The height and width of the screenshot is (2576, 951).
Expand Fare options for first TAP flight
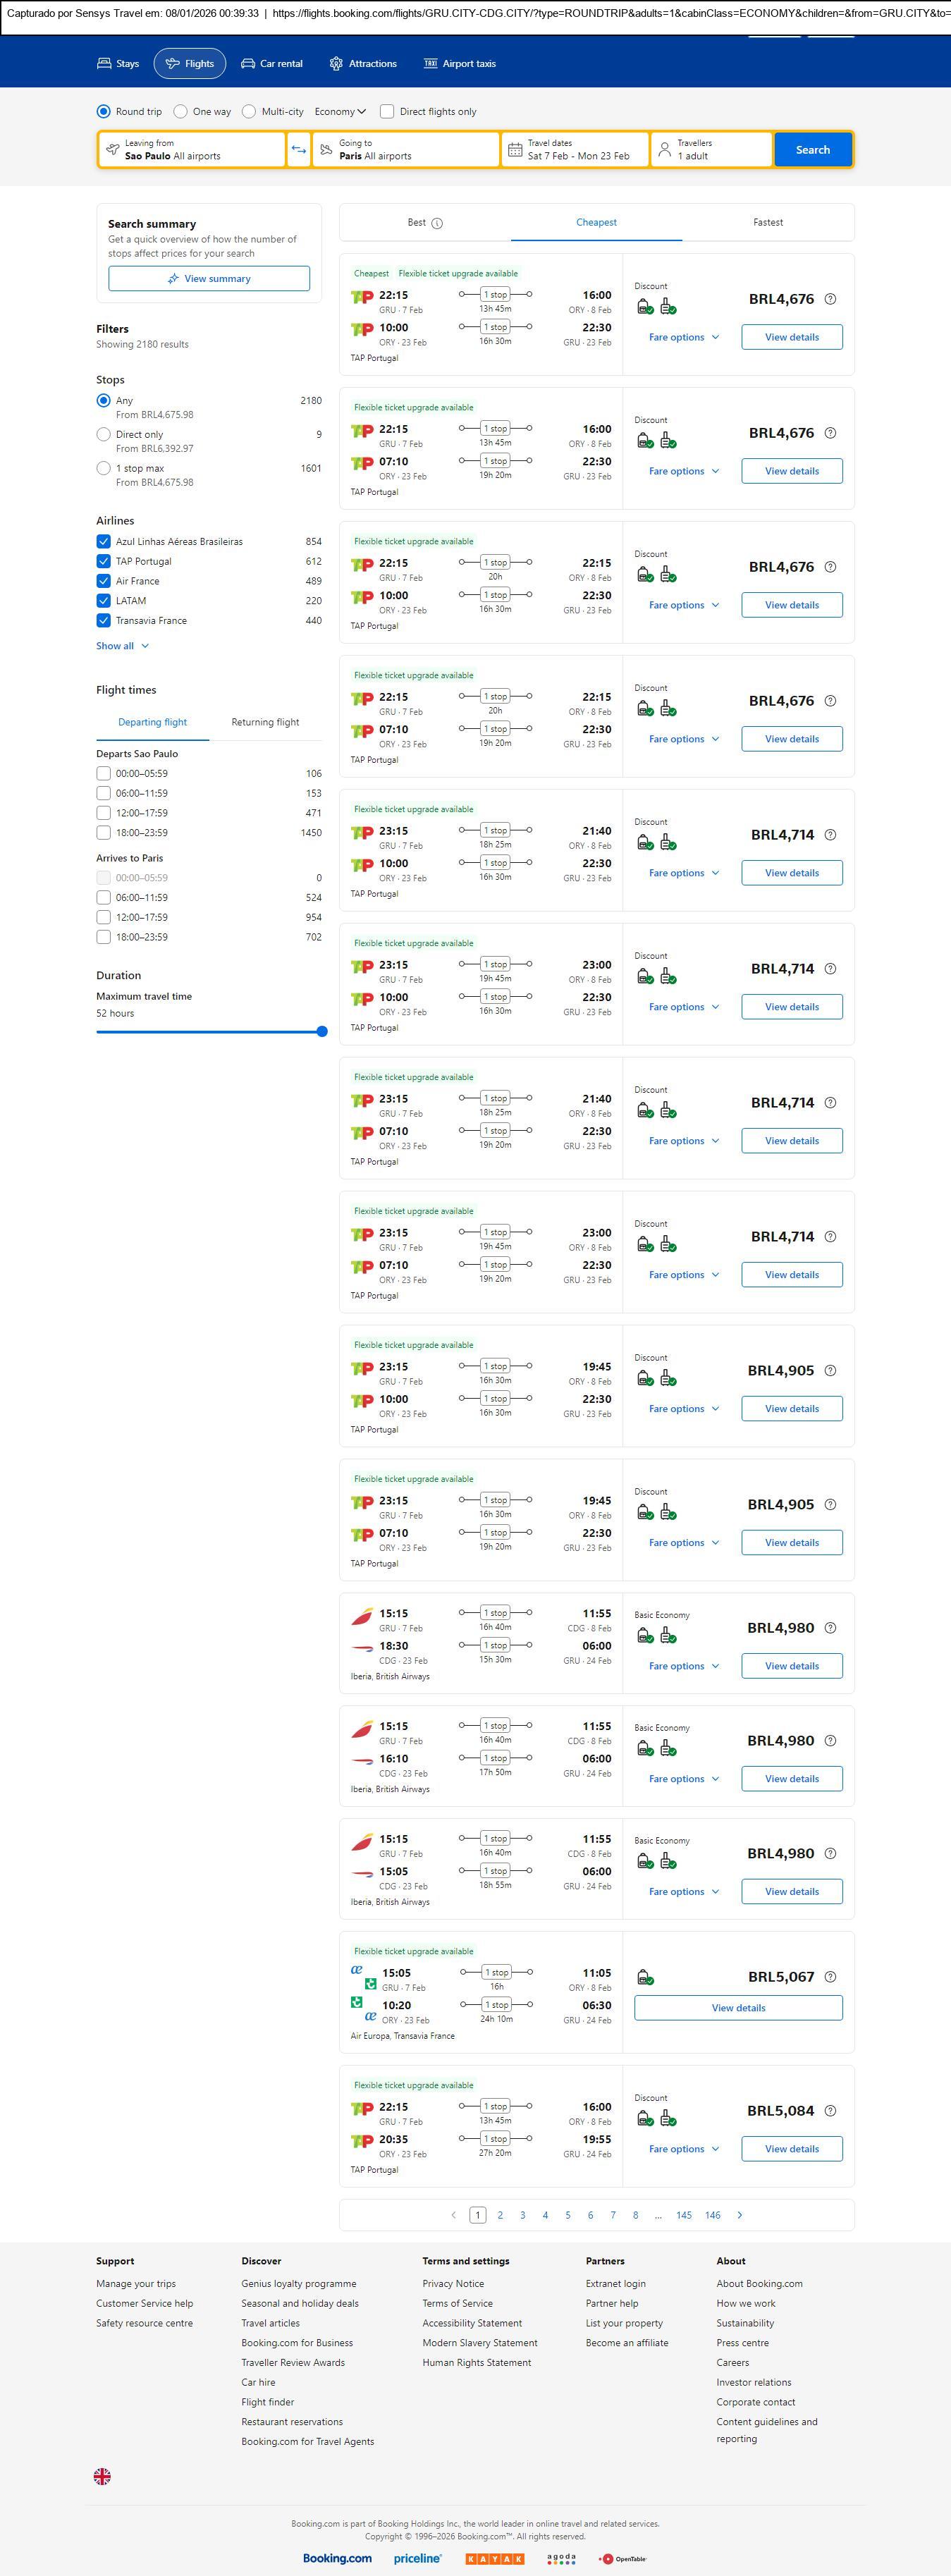683,338
